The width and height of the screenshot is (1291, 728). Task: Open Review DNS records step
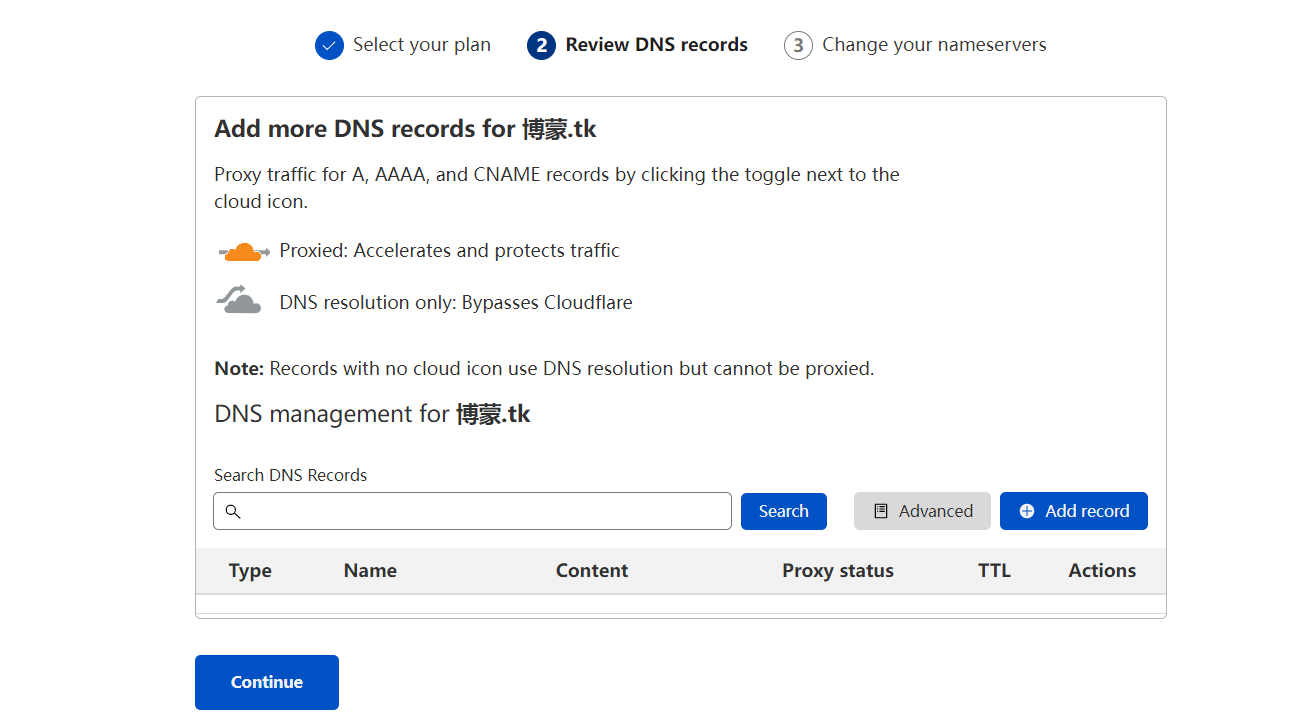click(x=657, y=45)
